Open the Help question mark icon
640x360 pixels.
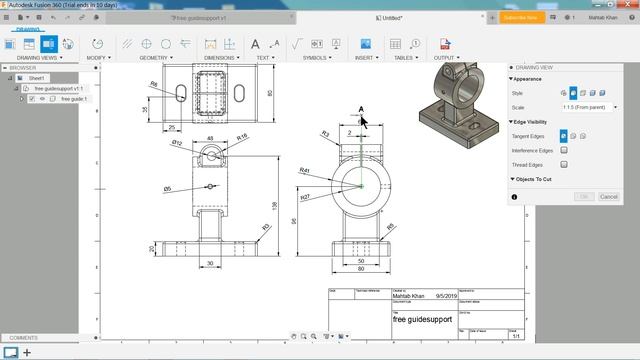click(632, 18)
